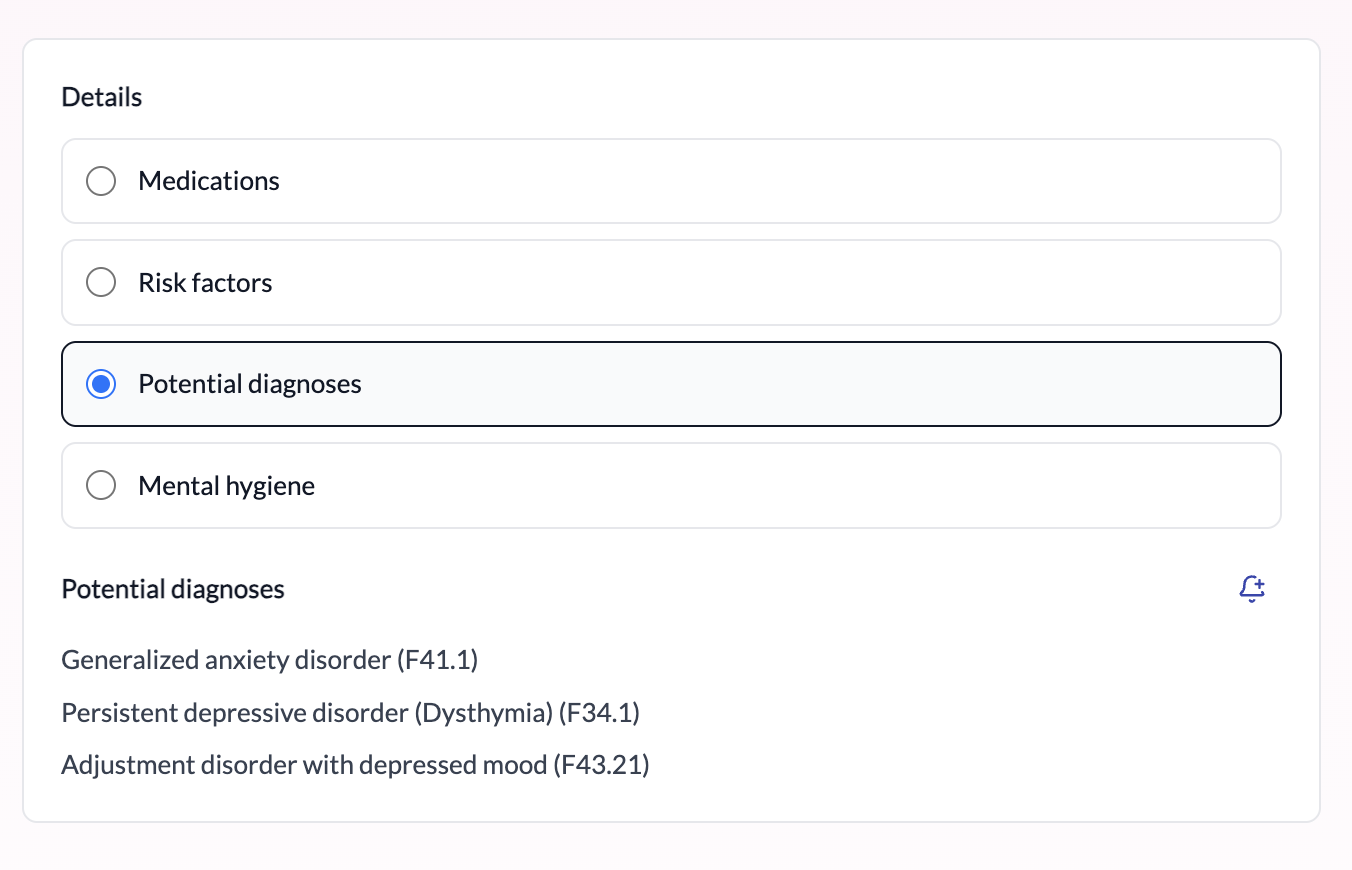The width and height of the screenshot is (1352, 870).
Task: Click the Potential diagnoses section heading
Action: tap(172, 589)
